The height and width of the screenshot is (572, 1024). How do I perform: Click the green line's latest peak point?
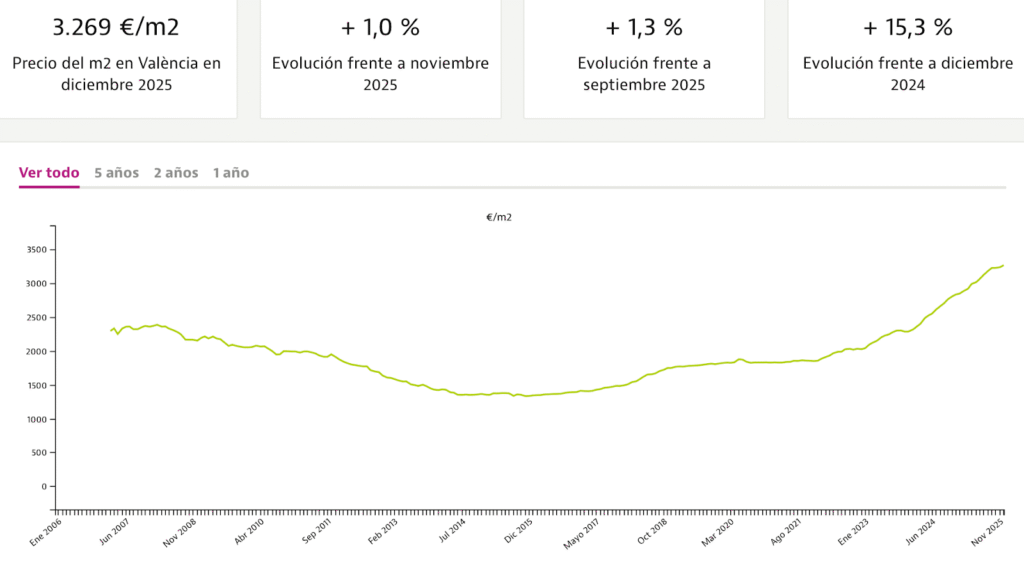point(1003,265)
